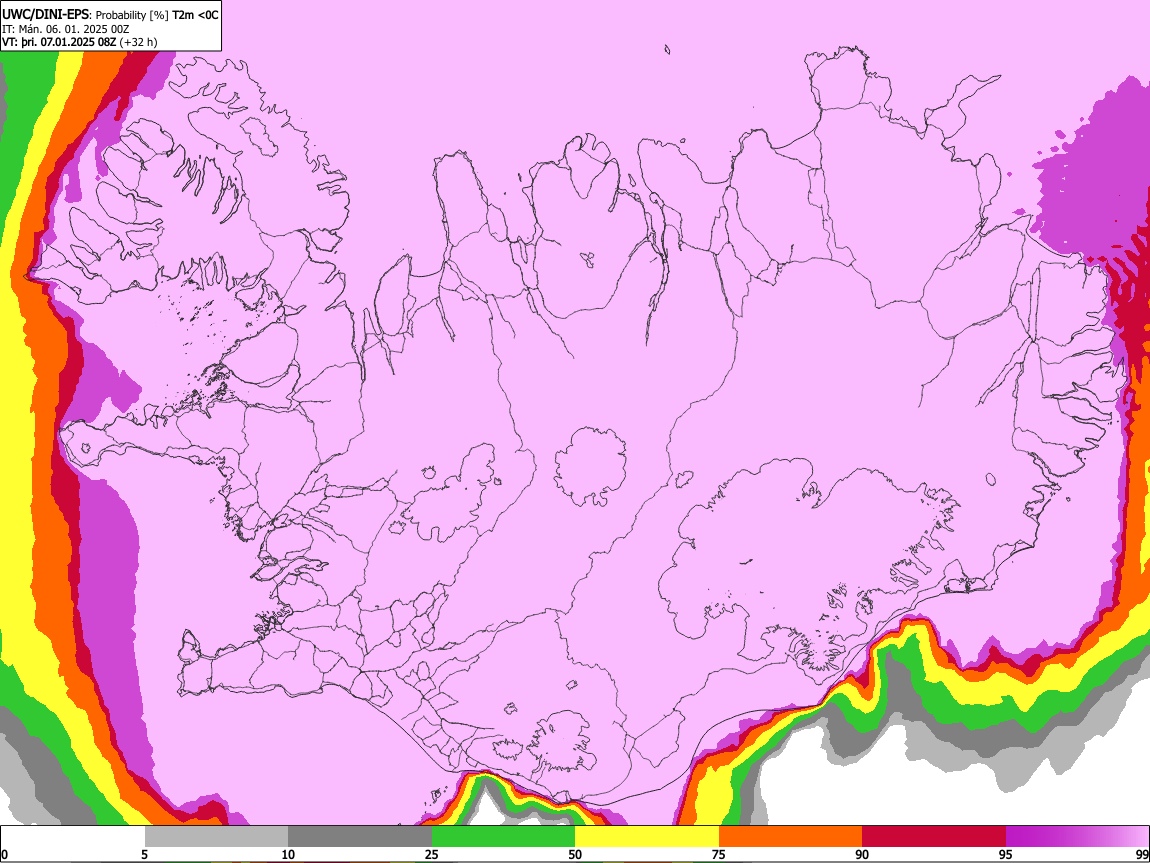Click the '50' legend tick label
This screenshot has width=1150, height=863.
(x=575, y=854)
